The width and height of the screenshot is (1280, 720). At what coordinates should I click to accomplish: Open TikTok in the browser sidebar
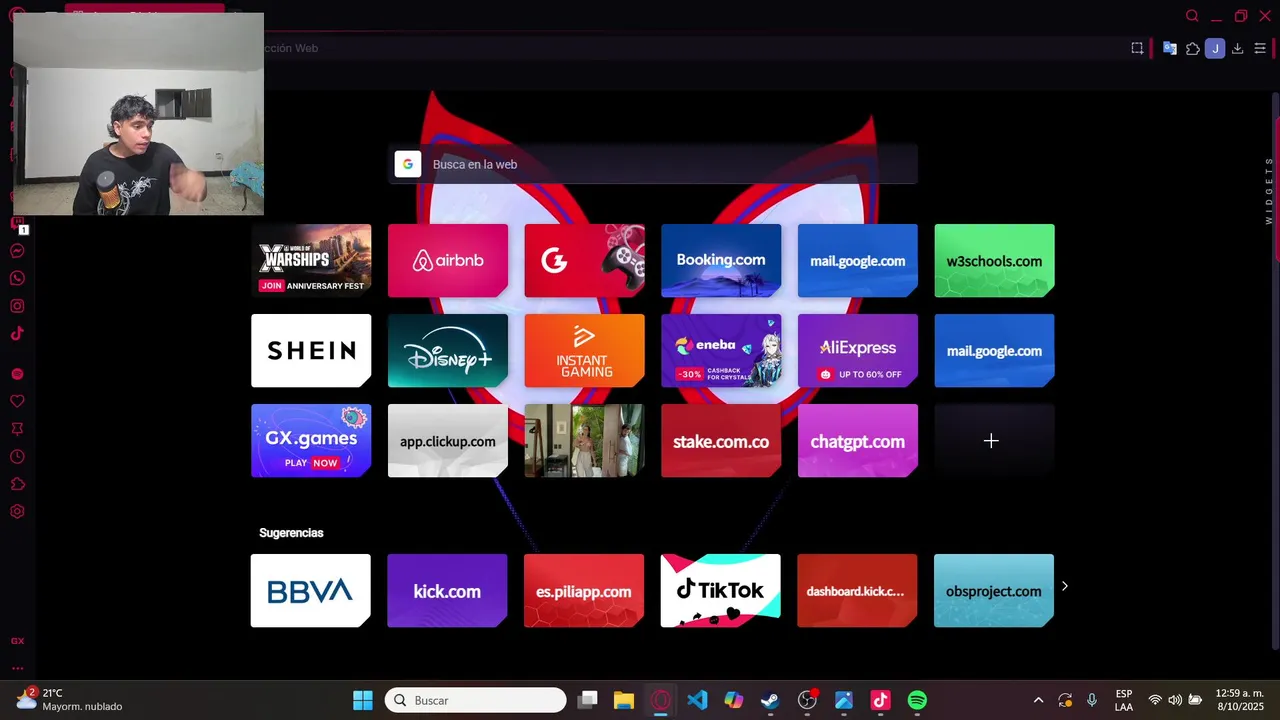(x=17, y=333)
